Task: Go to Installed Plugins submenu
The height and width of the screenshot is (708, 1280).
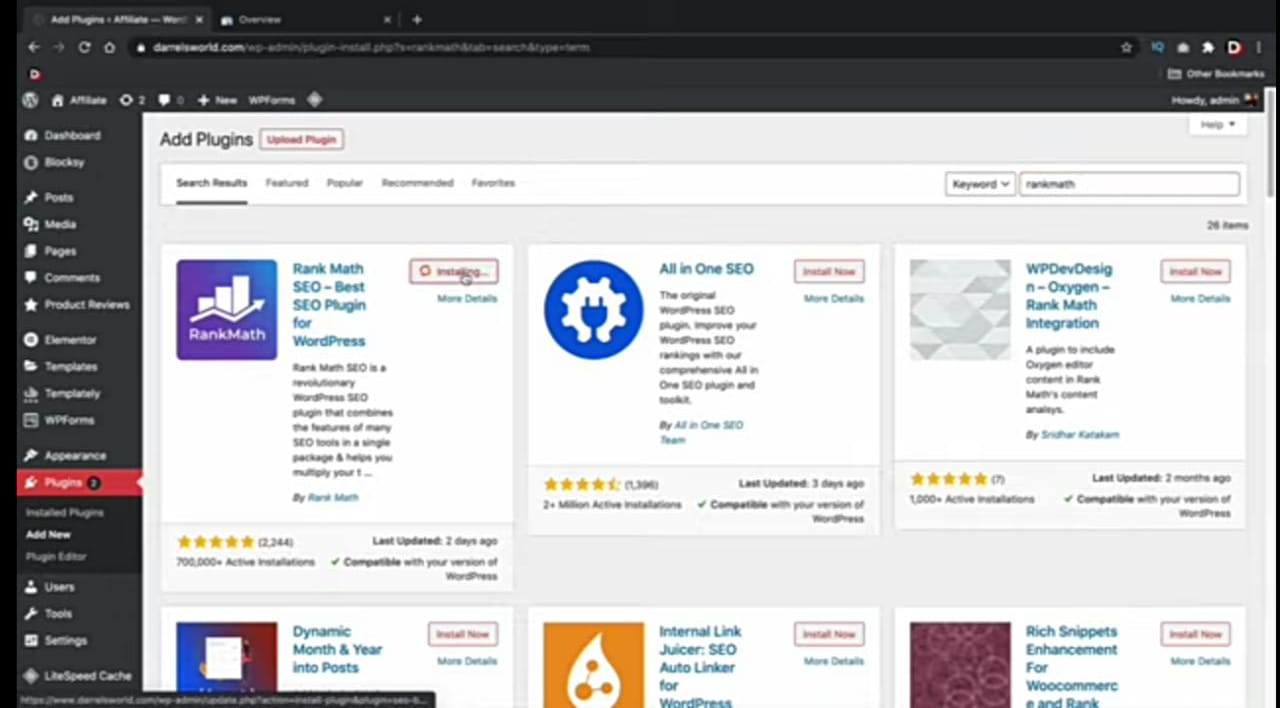Action: (x=65, y=513)
